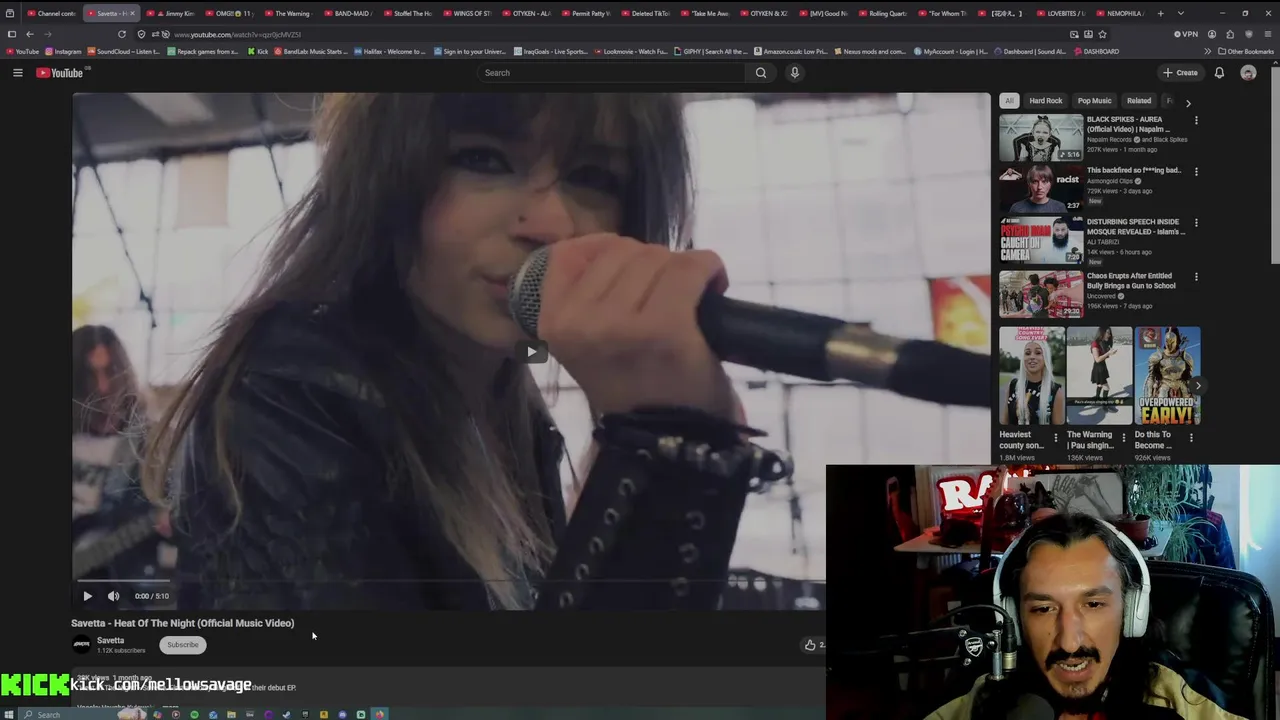The image size is (1280, 720).
Task: Switch to the NEMOPHILA browser tab
Action: pyautogui.click(x=1119, y=13)
